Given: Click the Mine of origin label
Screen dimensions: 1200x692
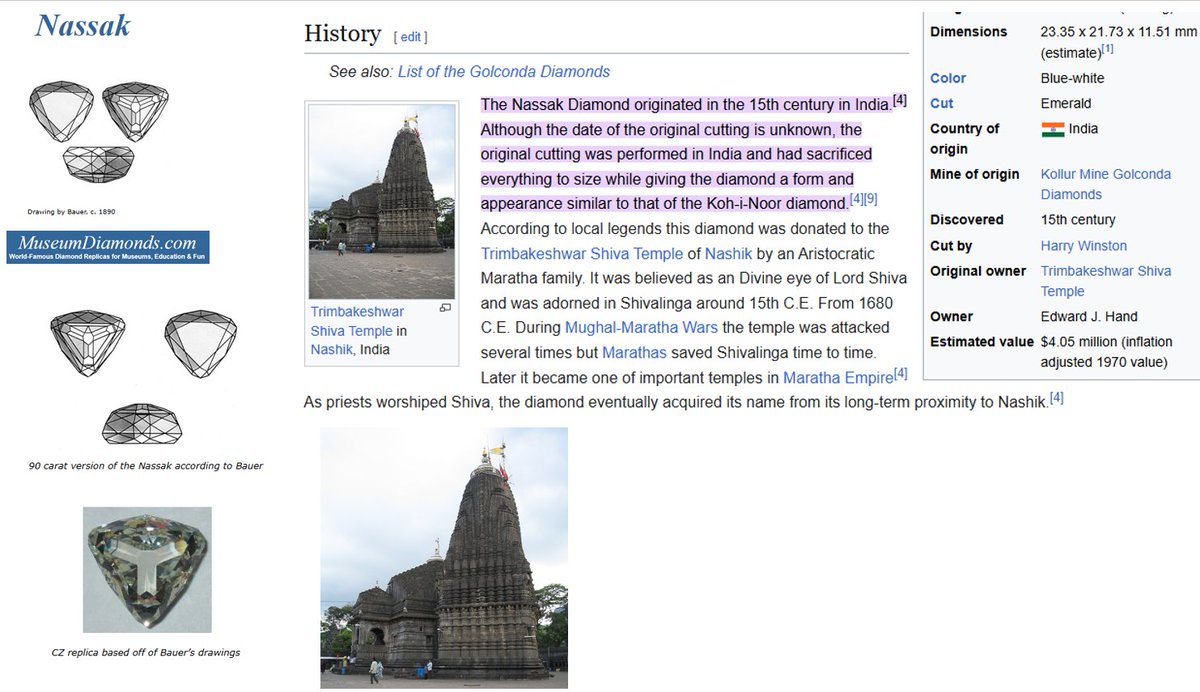Looking at the screenshot, I should pyautogui.click(x=975, y=174).
